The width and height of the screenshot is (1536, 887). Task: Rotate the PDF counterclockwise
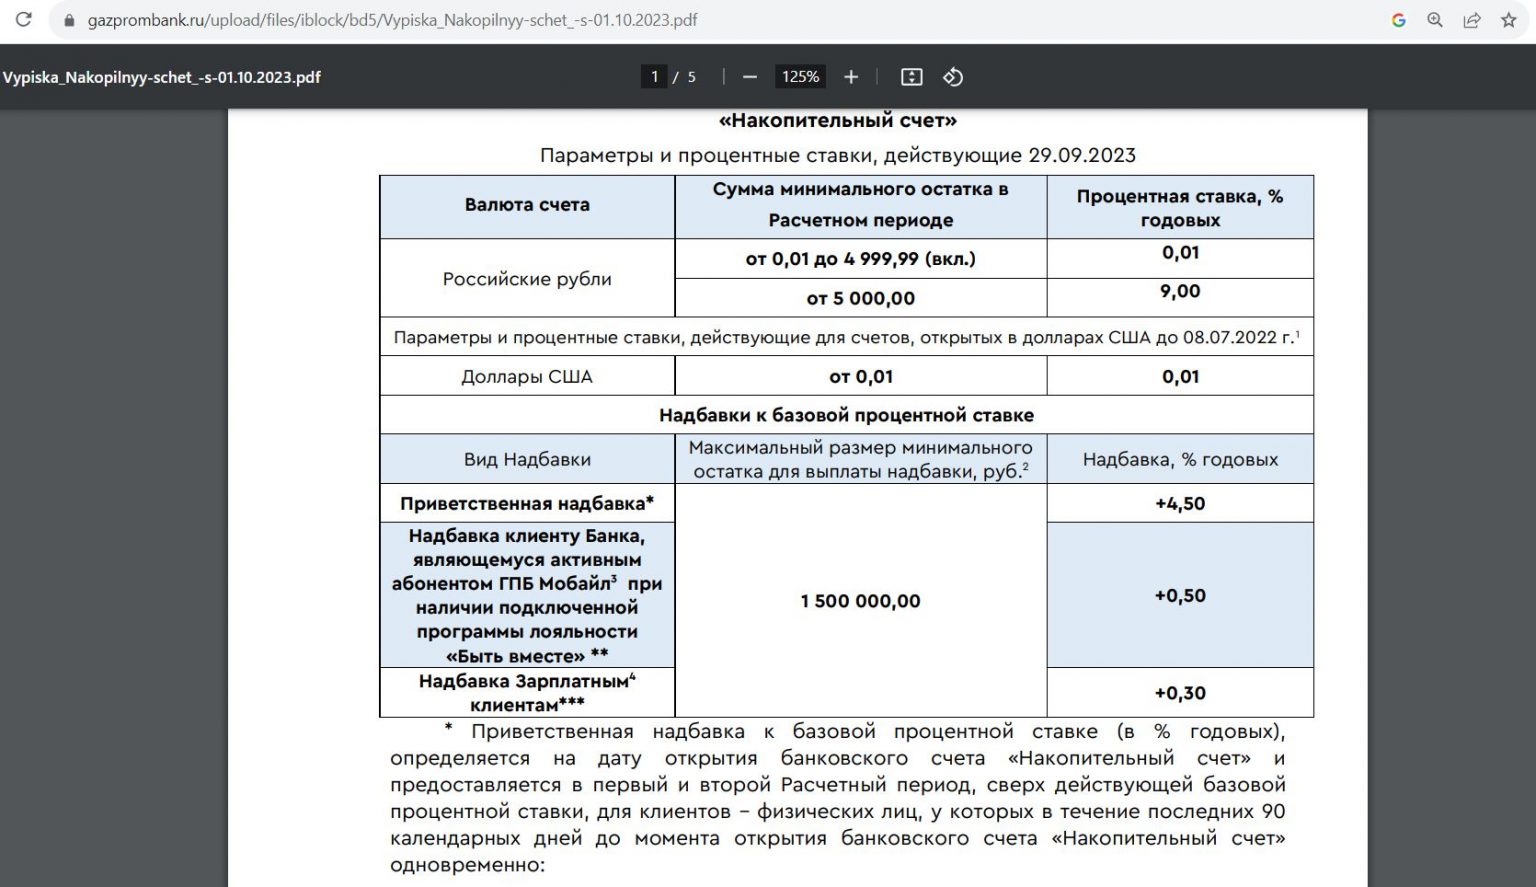(x=953, y=77)
